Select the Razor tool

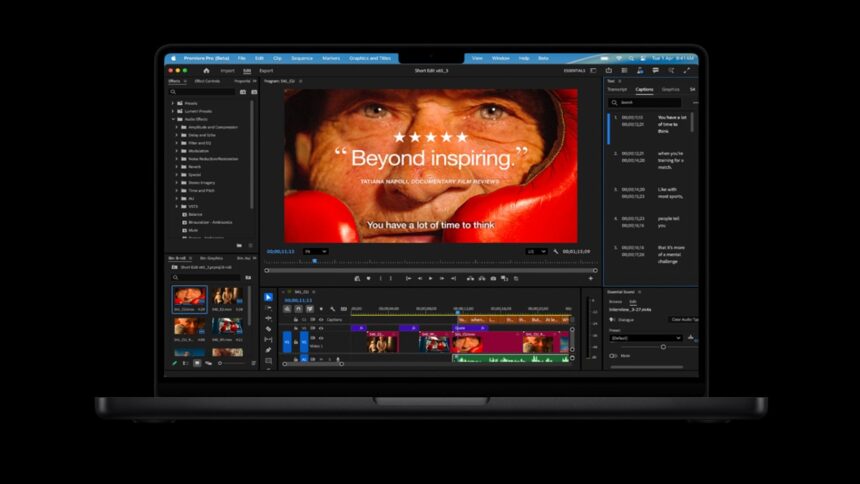(268, 329)
